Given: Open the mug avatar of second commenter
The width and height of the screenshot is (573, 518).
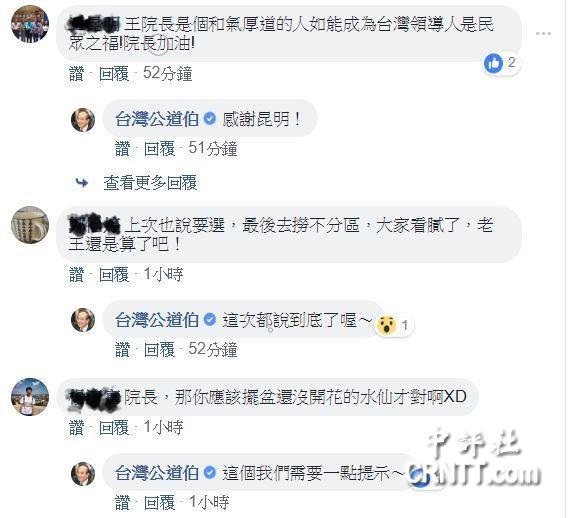Looking at the screenshot, I should (30, 225).
